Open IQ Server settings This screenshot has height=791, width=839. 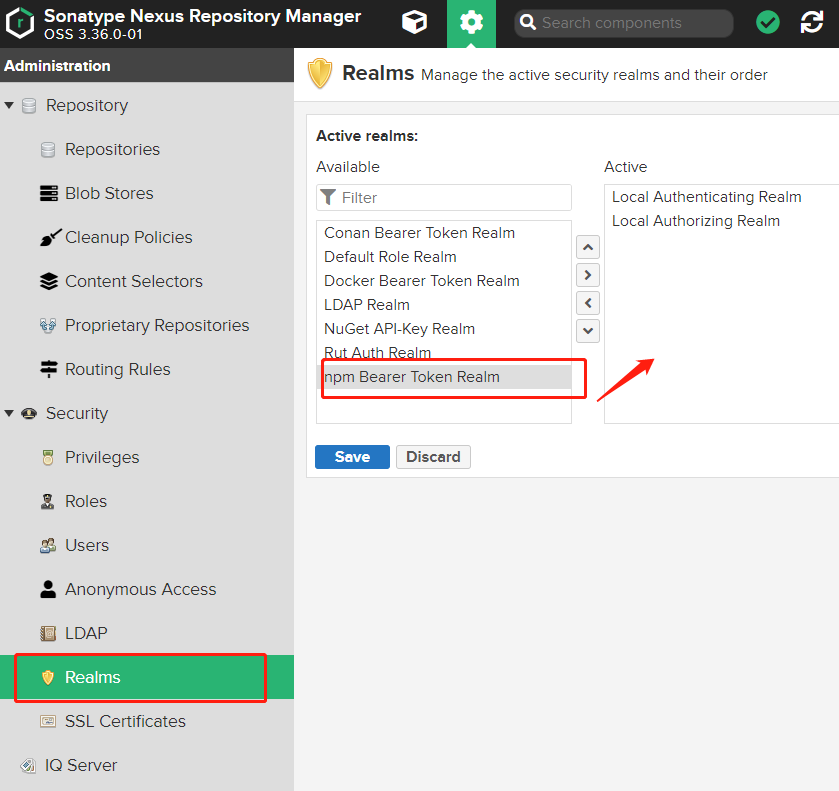(81, 766)
